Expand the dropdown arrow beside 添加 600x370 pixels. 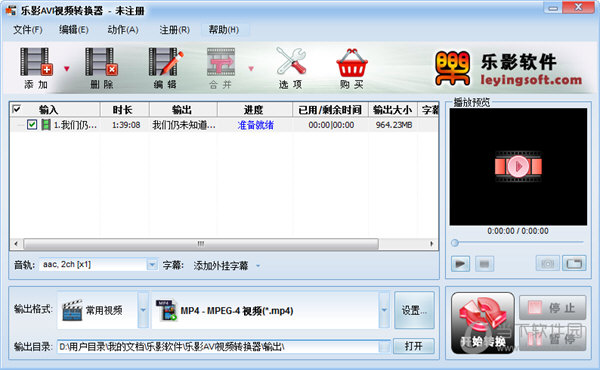(x=67, y=69)
